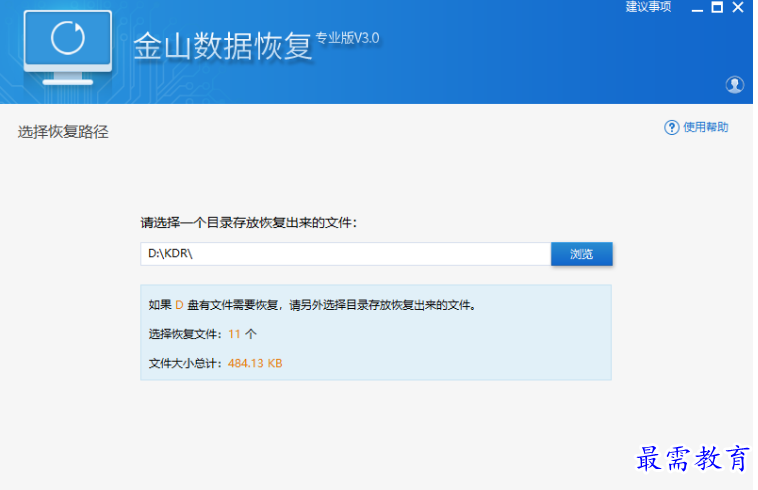This screenshot has height=490, width=758.
Task: Click the D:\KDR\ recovery path field
Action: 346,254
